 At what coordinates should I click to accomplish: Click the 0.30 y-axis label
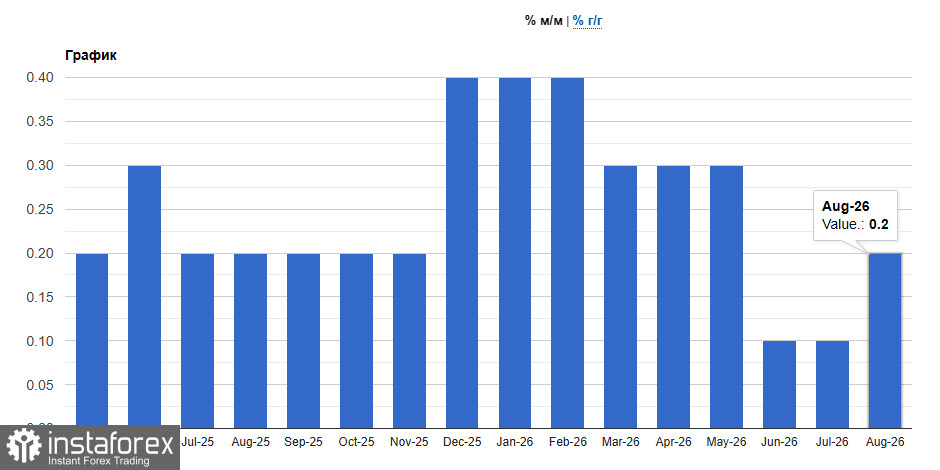coord(41,165)
